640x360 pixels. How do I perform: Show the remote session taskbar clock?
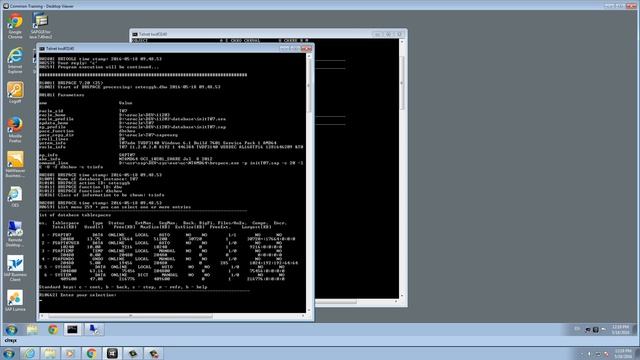click(620, 329)
